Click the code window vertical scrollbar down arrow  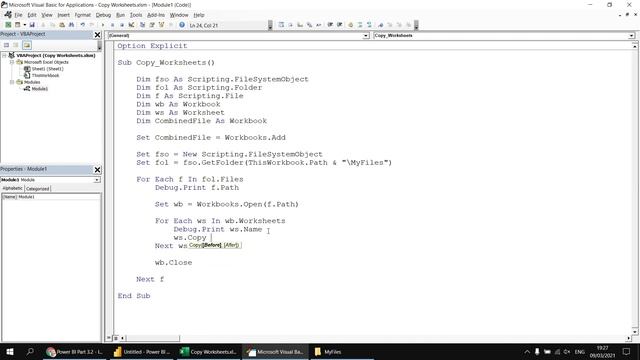tap(635, 332)
